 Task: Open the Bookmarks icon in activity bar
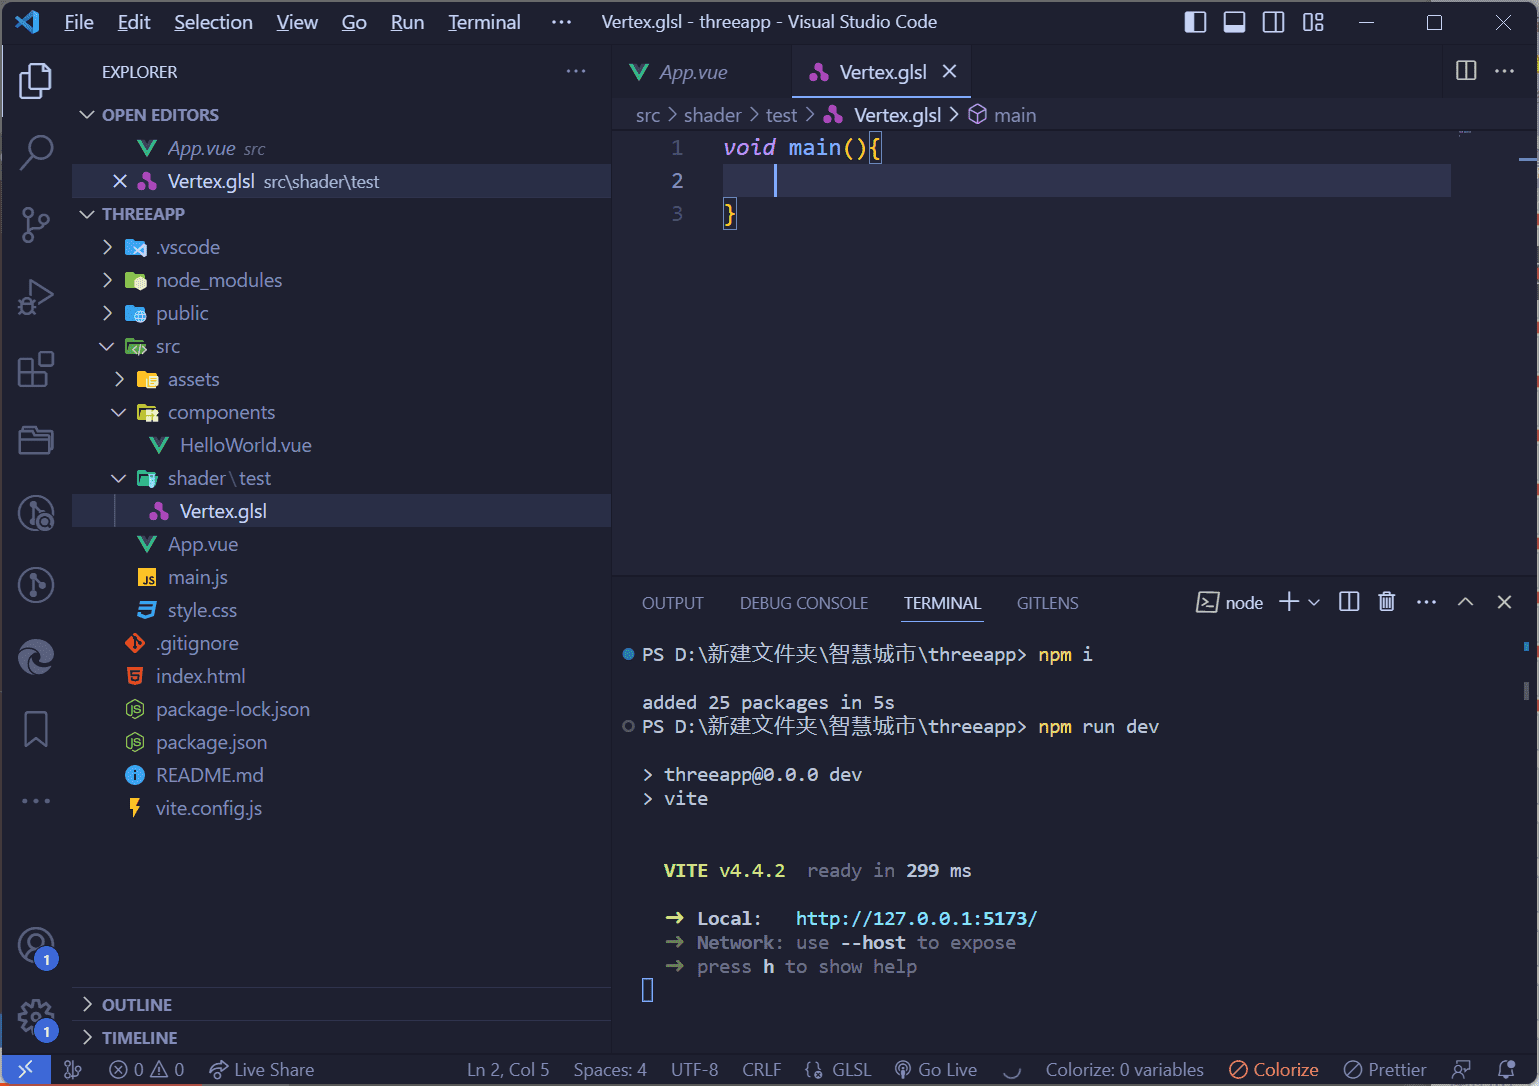[36, 729]
